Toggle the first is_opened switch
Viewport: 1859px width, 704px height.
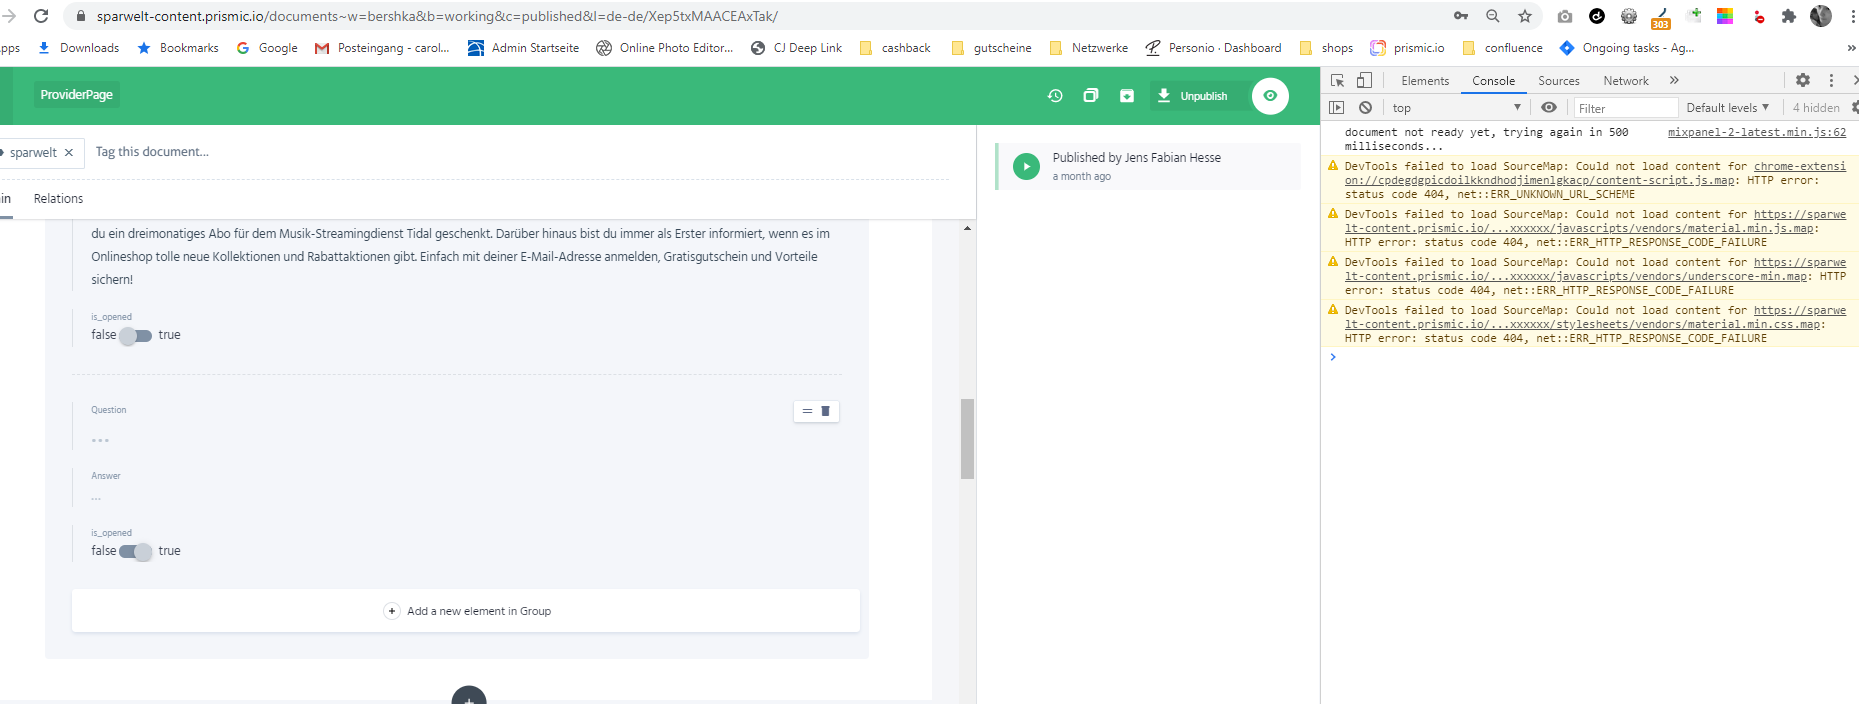[x=135, y=336]
